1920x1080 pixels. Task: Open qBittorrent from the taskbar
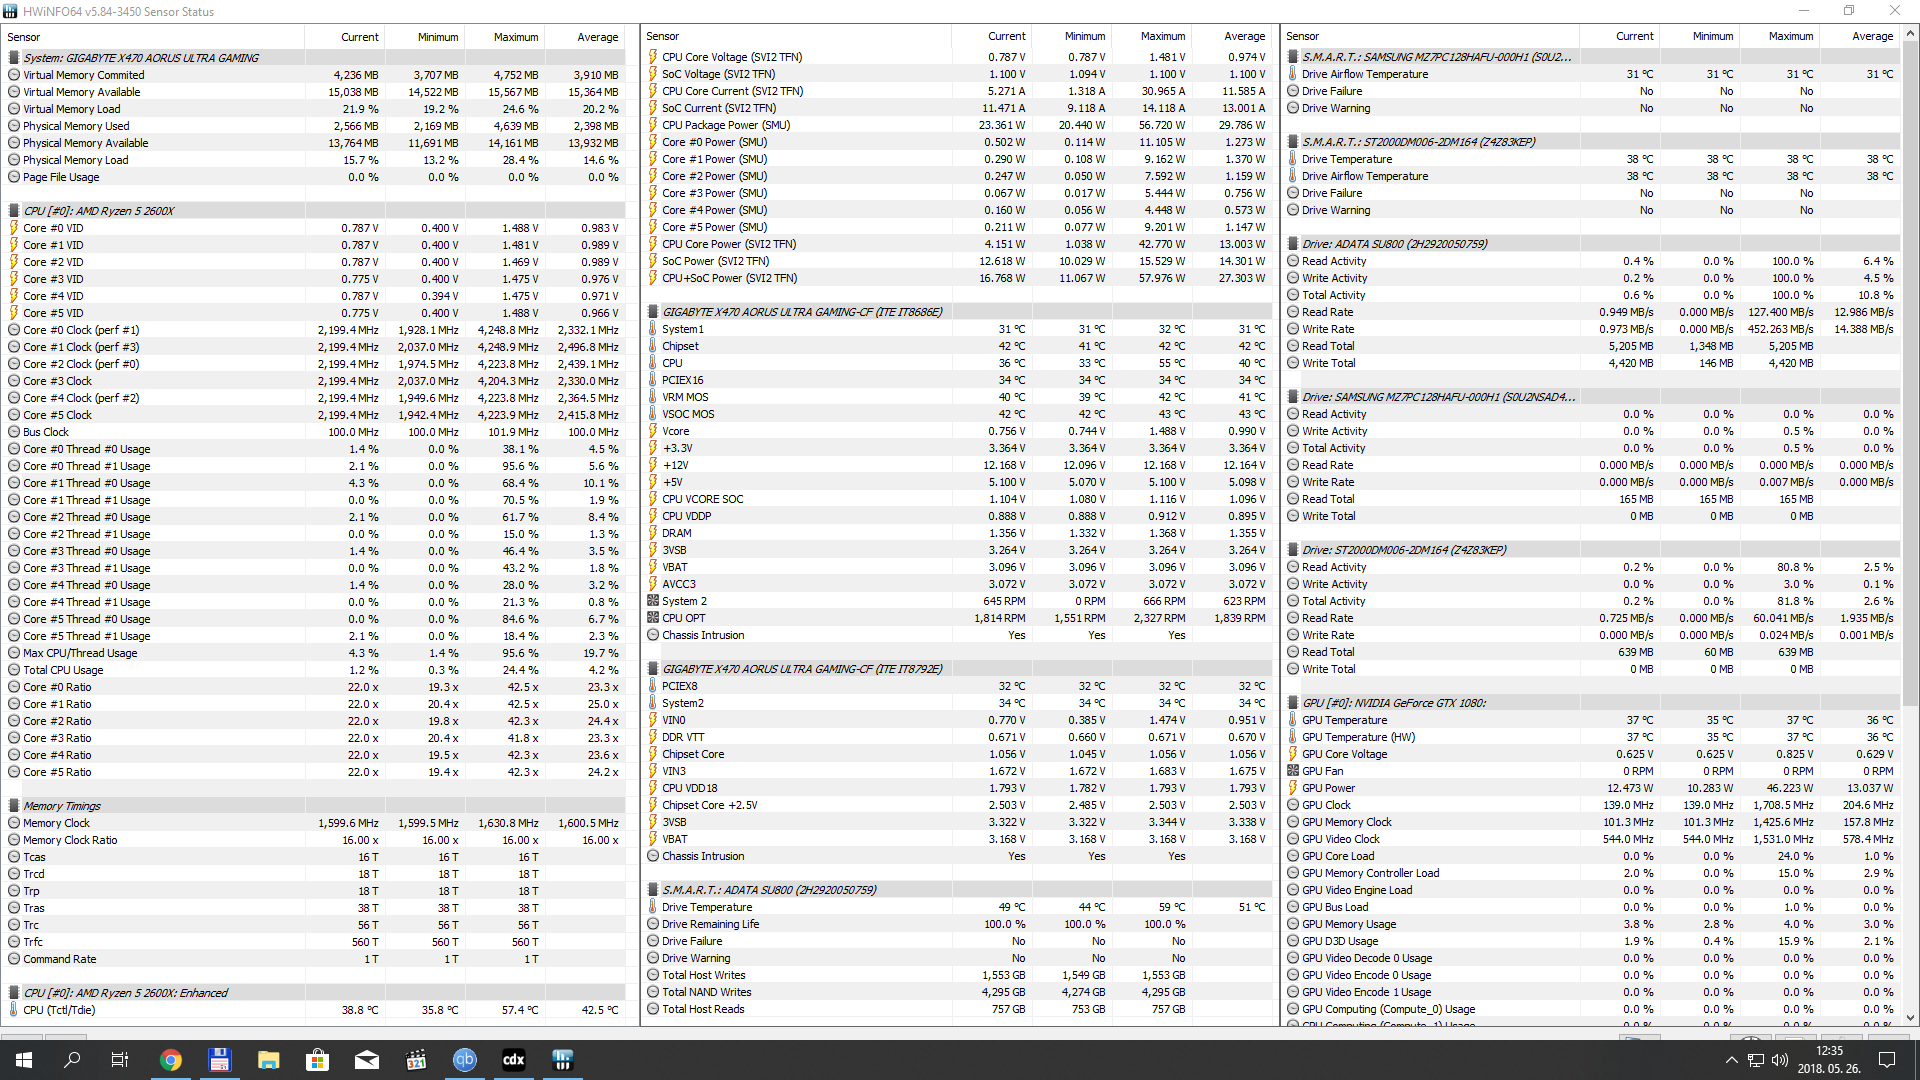(464, 1060)
